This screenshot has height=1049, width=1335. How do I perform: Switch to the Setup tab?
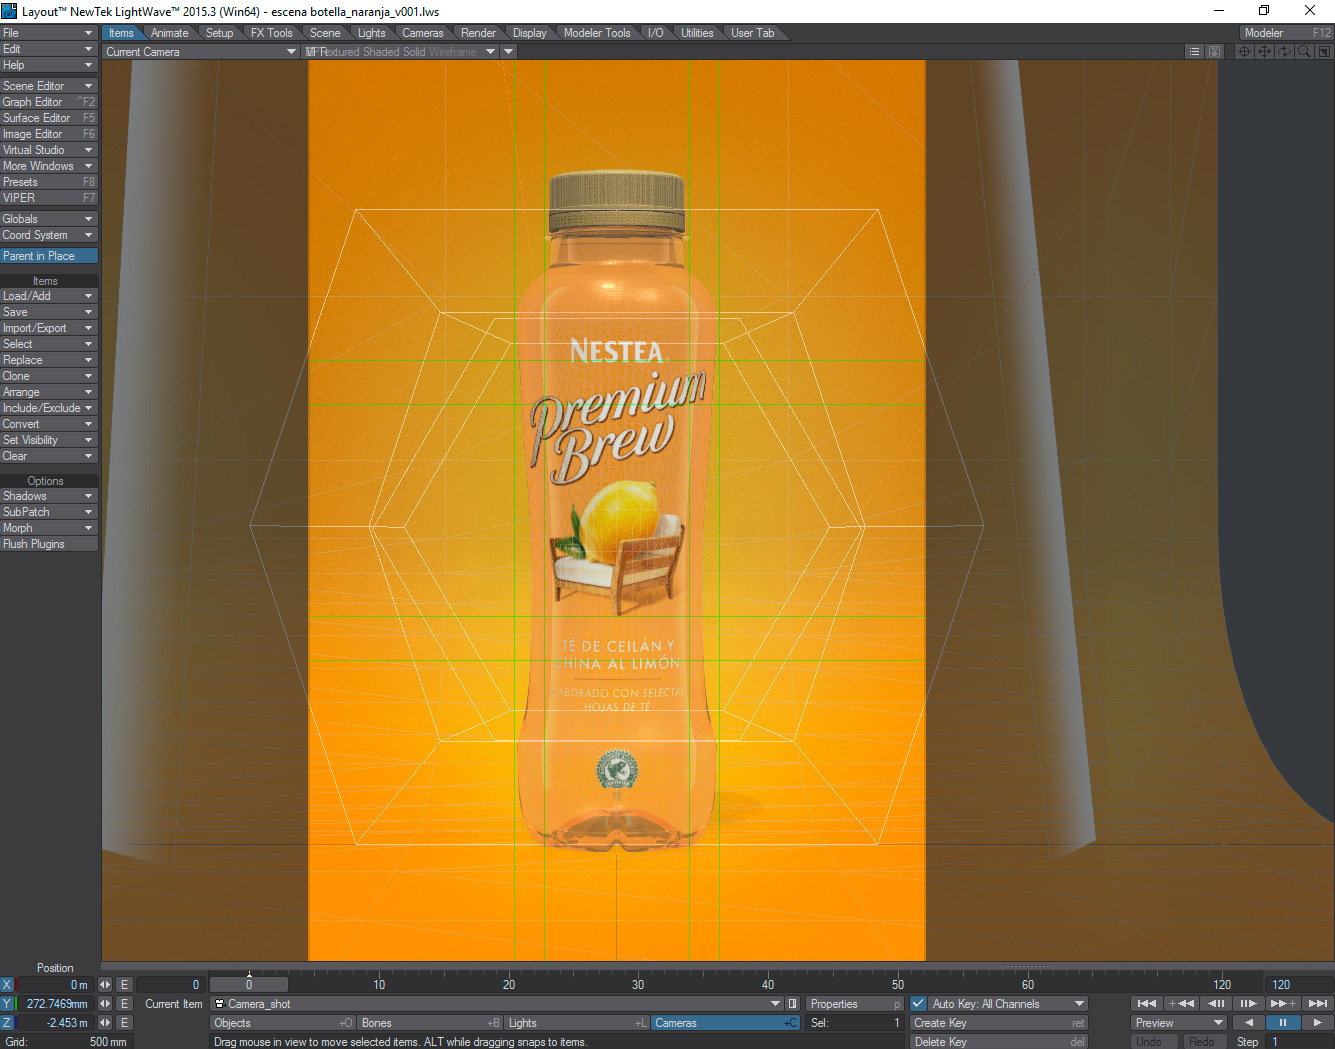tap(219, 33)
